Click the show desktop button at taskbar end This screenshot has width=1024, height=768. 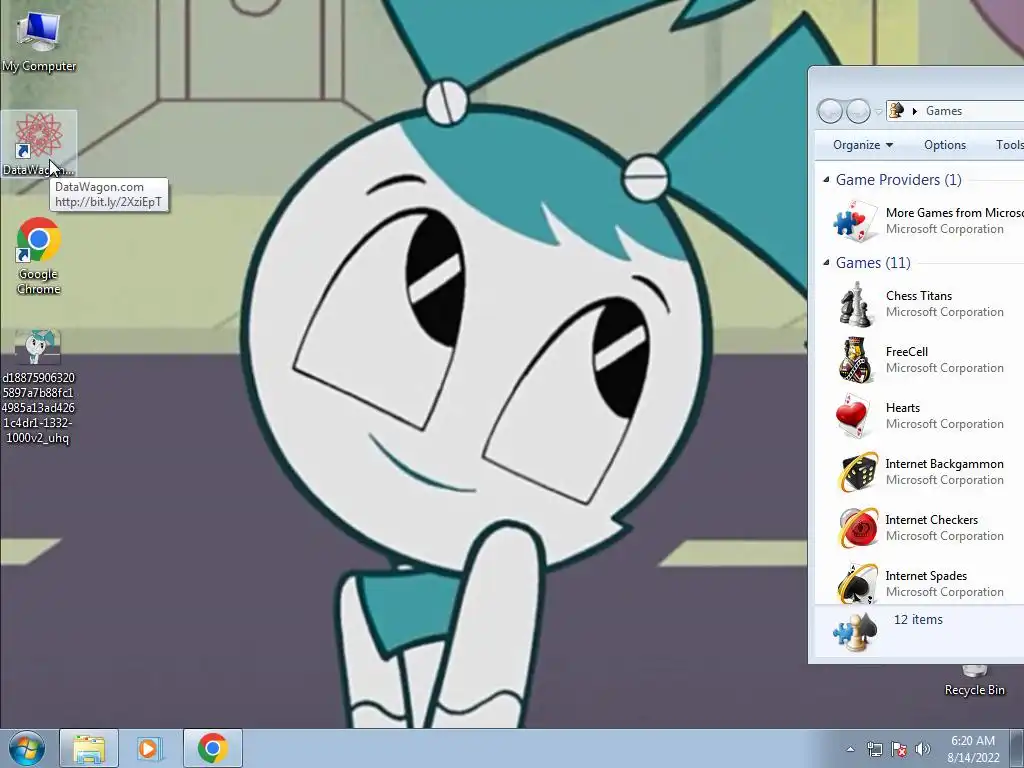(1017, 748)
